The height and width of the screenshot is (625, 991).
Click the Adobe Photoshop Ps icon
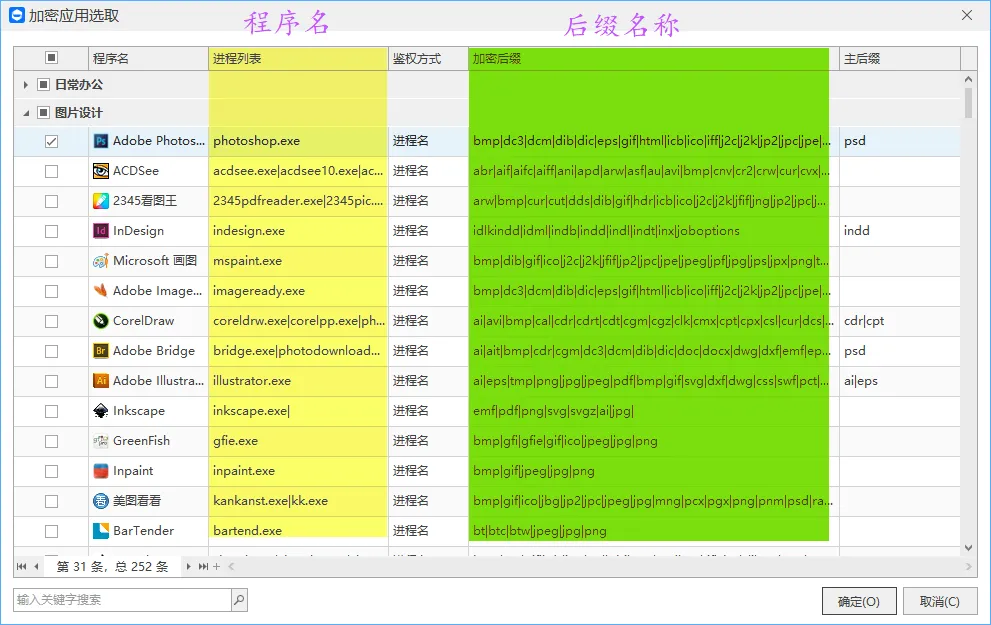[100, 141]
